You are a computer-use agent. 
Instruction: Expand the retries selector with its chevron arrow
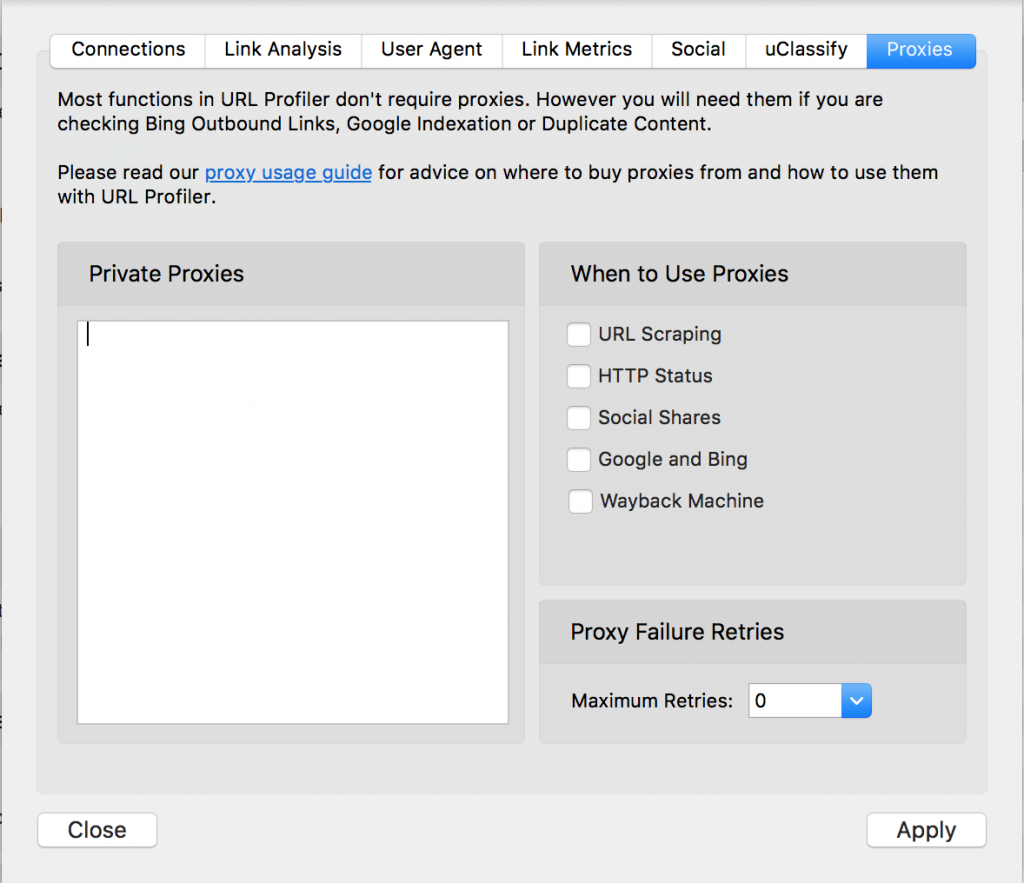pyautogui.click(x=856, y=700)
